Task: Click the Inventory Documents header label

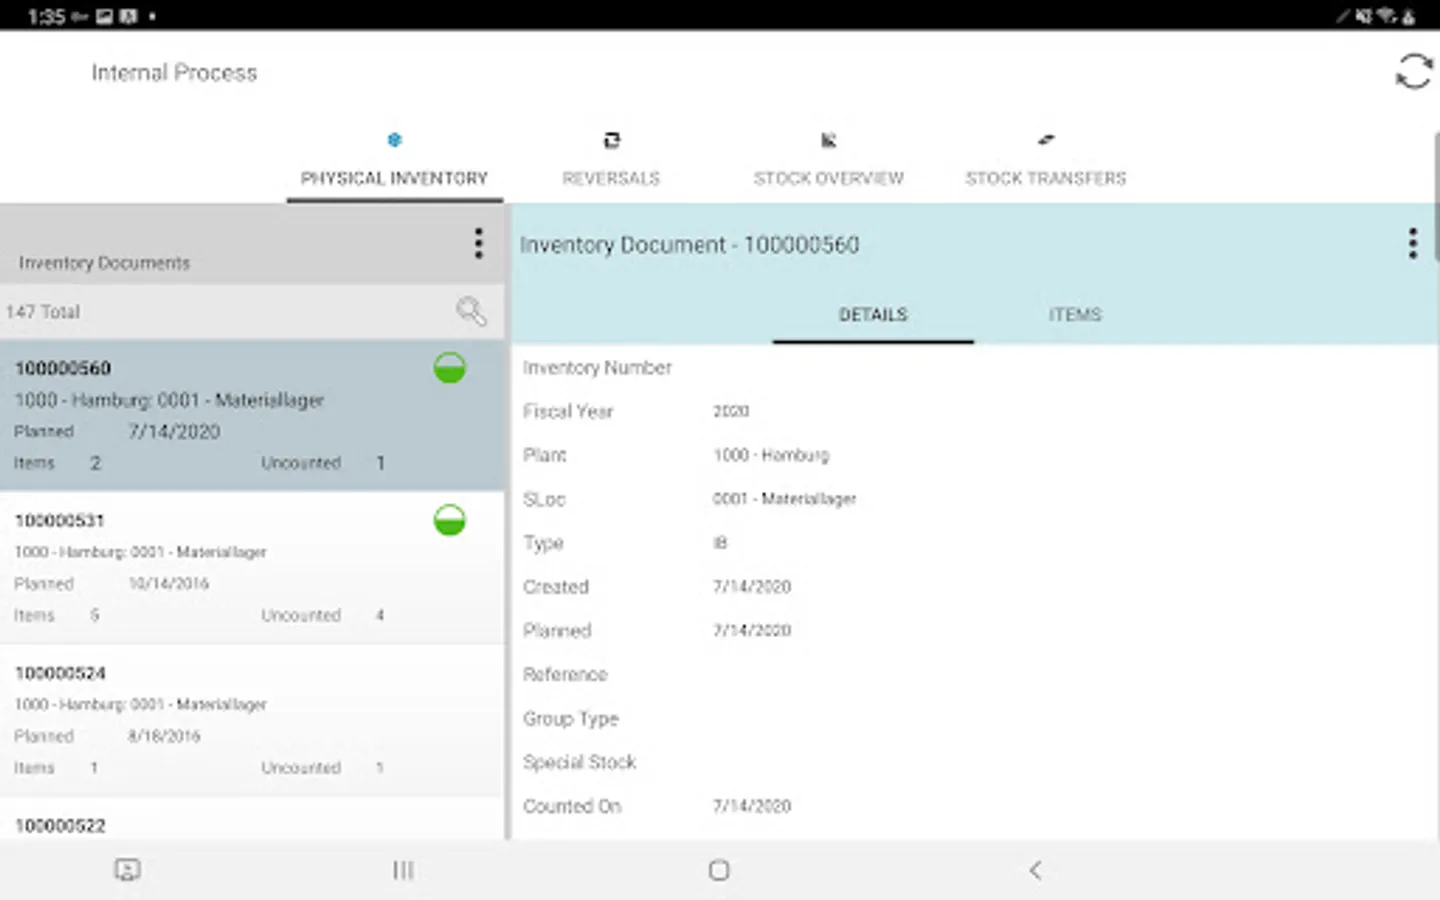Action: pyautogui.click(x=104, y=262)
